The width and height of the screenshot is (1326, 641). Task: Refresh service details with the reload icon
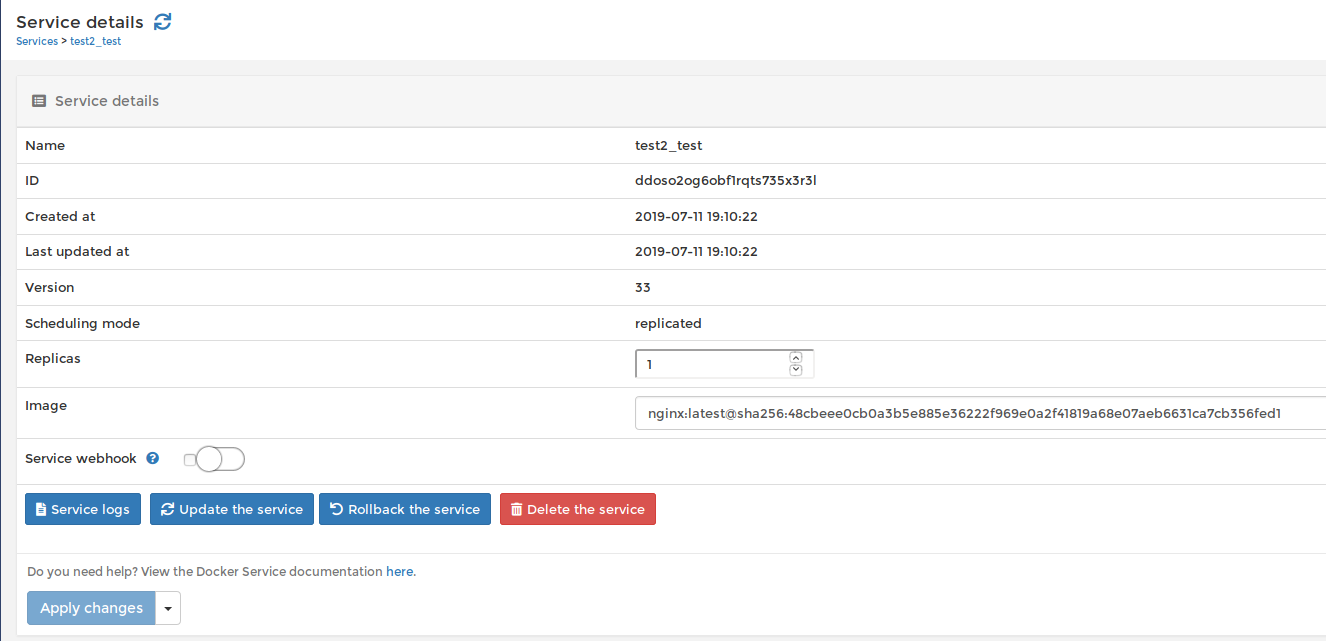[x=163, y=21]
